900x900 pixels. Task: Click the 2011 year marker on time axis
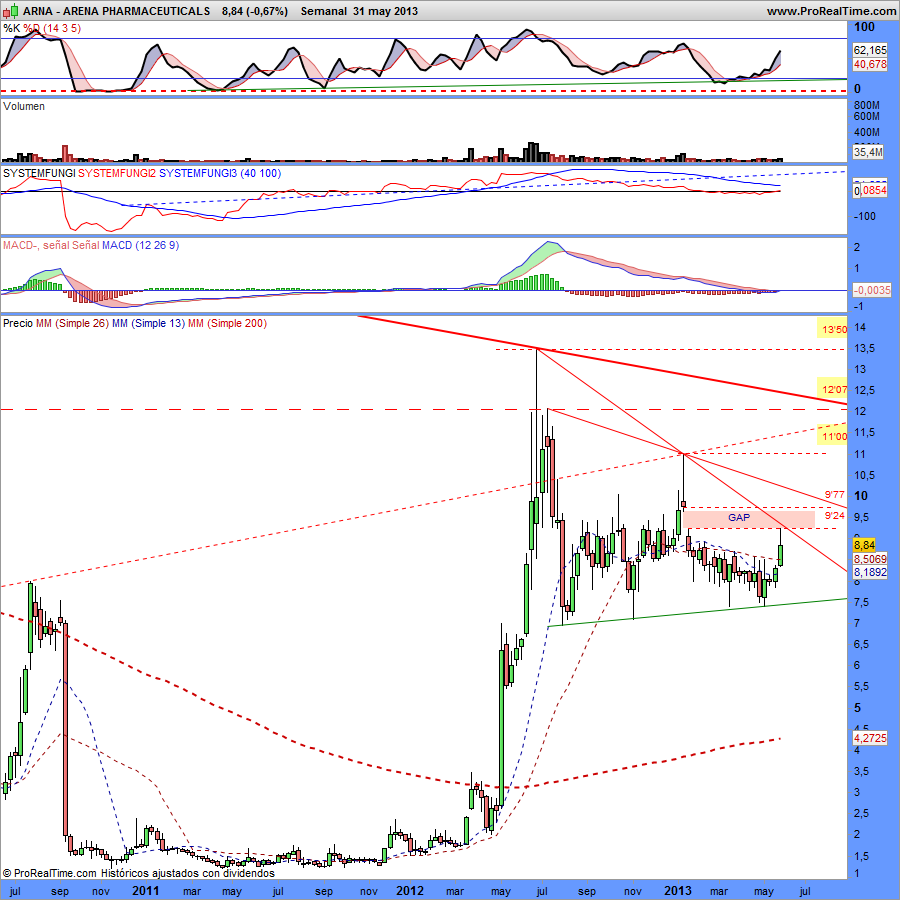[145, 891]
